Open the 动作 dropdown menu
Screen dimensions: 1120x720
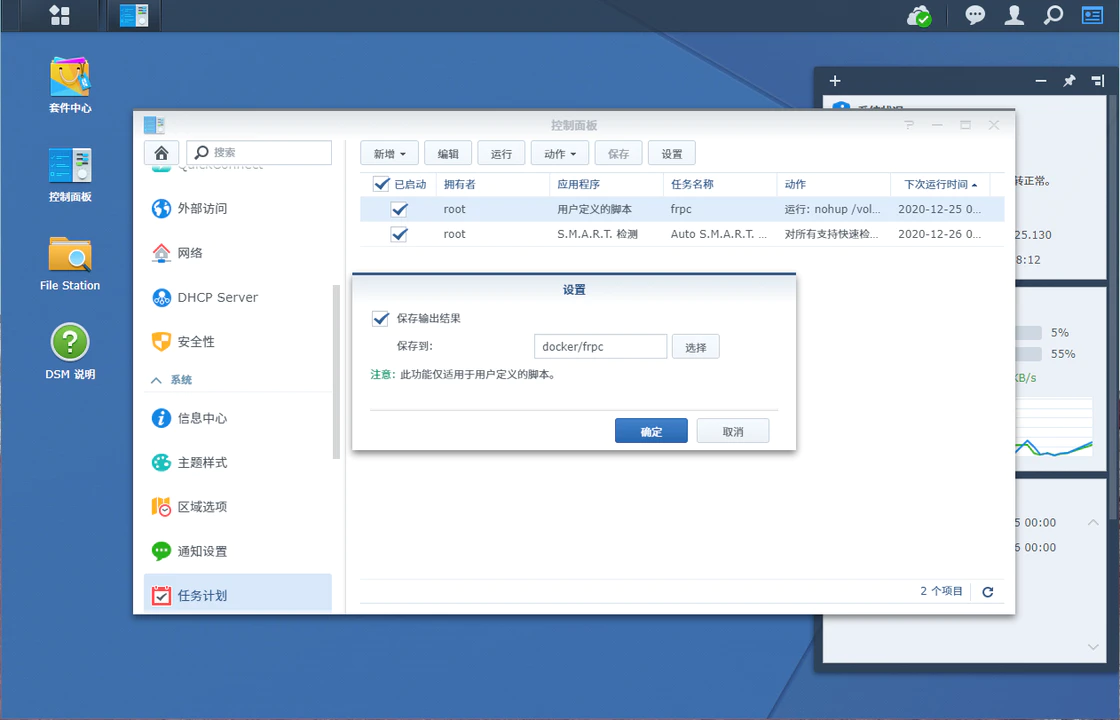tap(559, 153)
